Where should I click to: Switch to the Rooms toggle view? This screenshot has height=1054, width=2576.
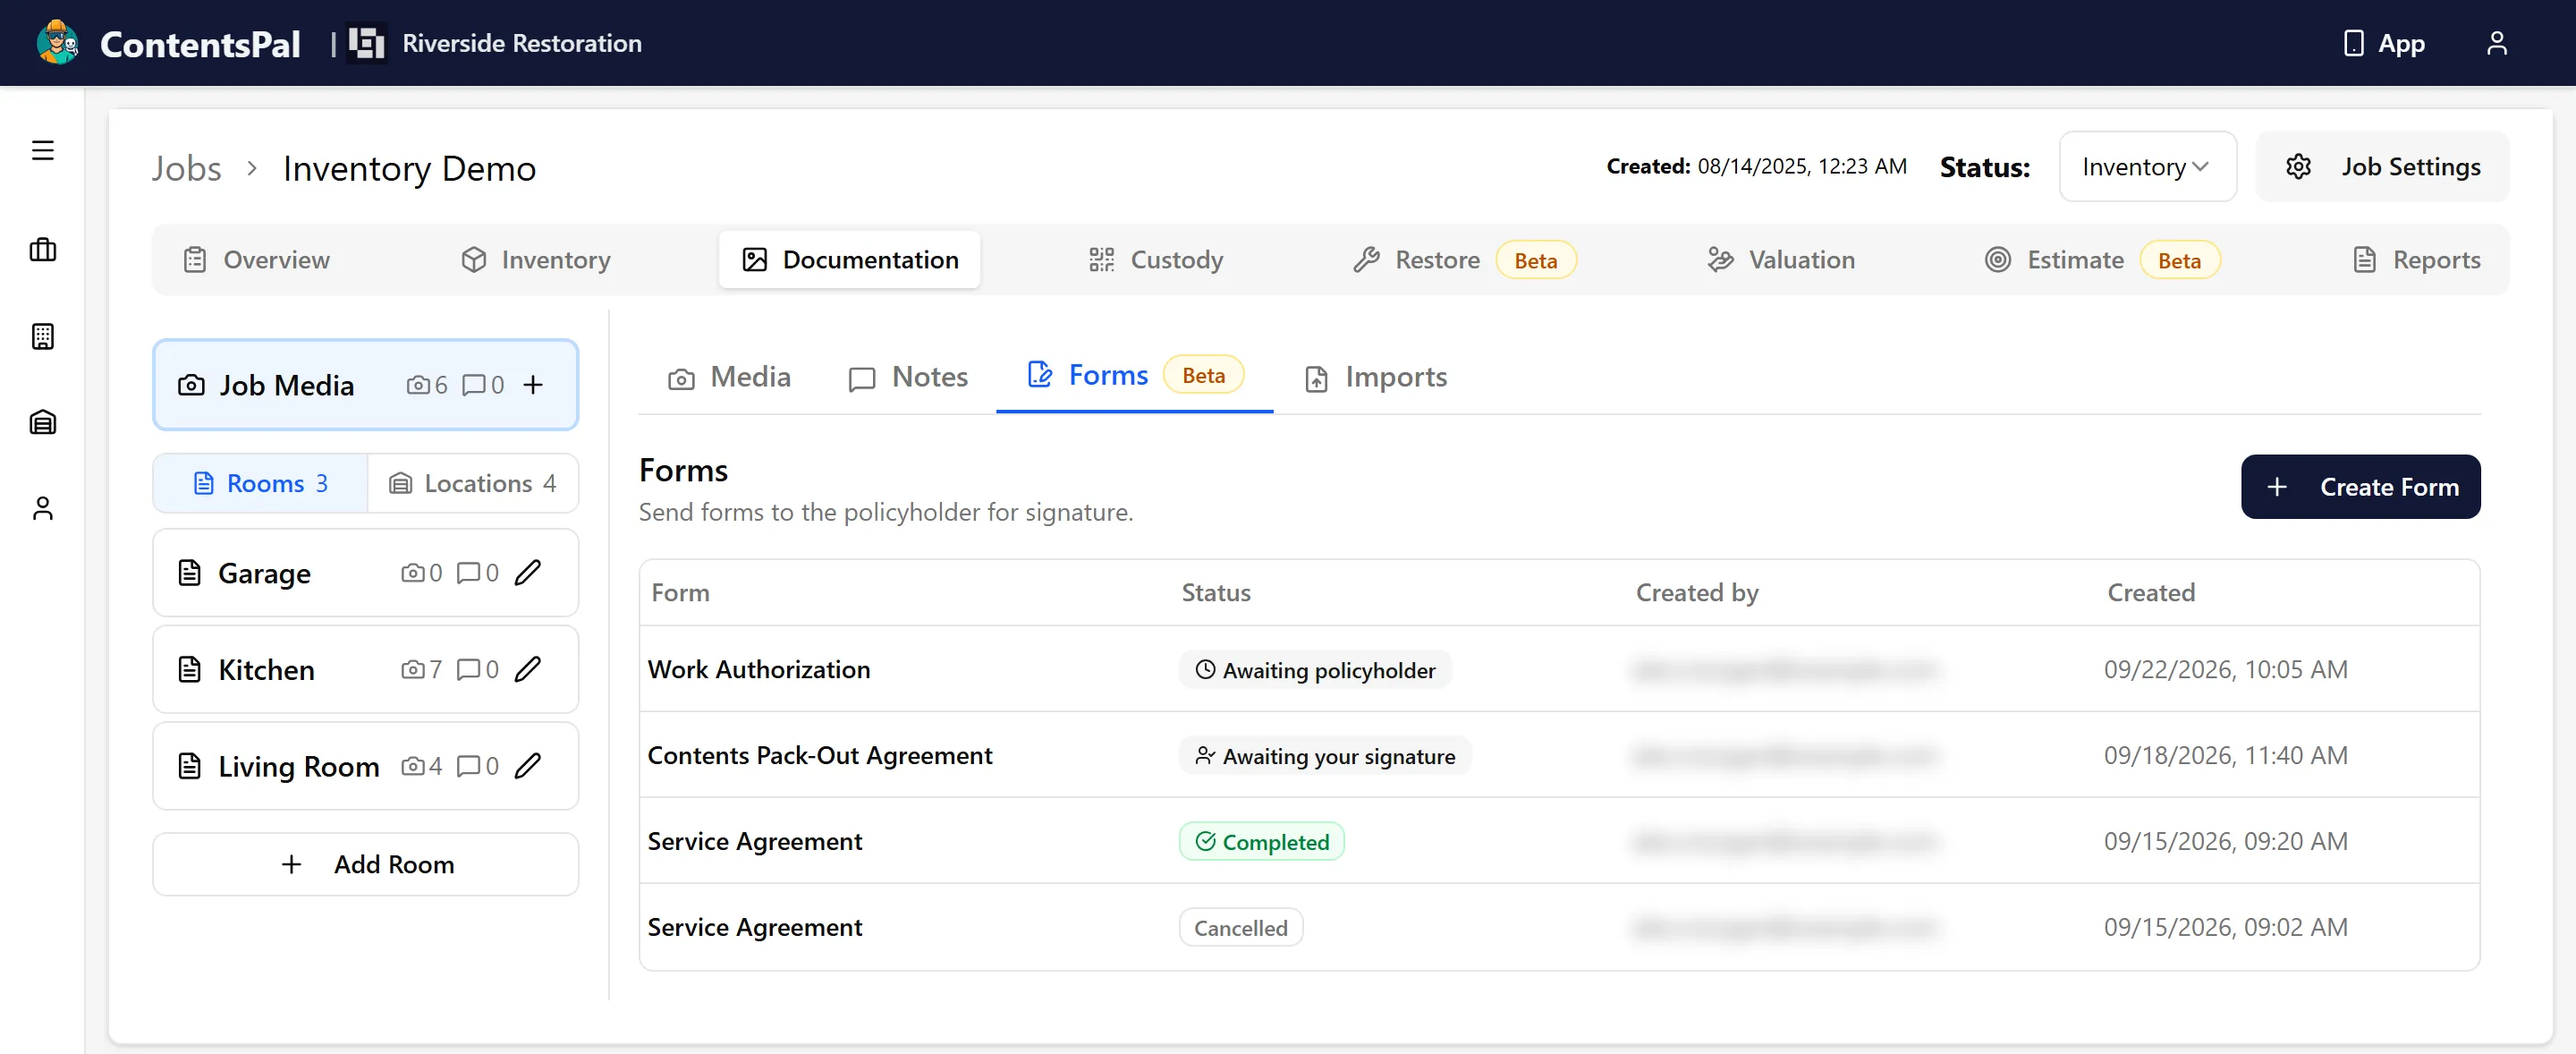260,483
